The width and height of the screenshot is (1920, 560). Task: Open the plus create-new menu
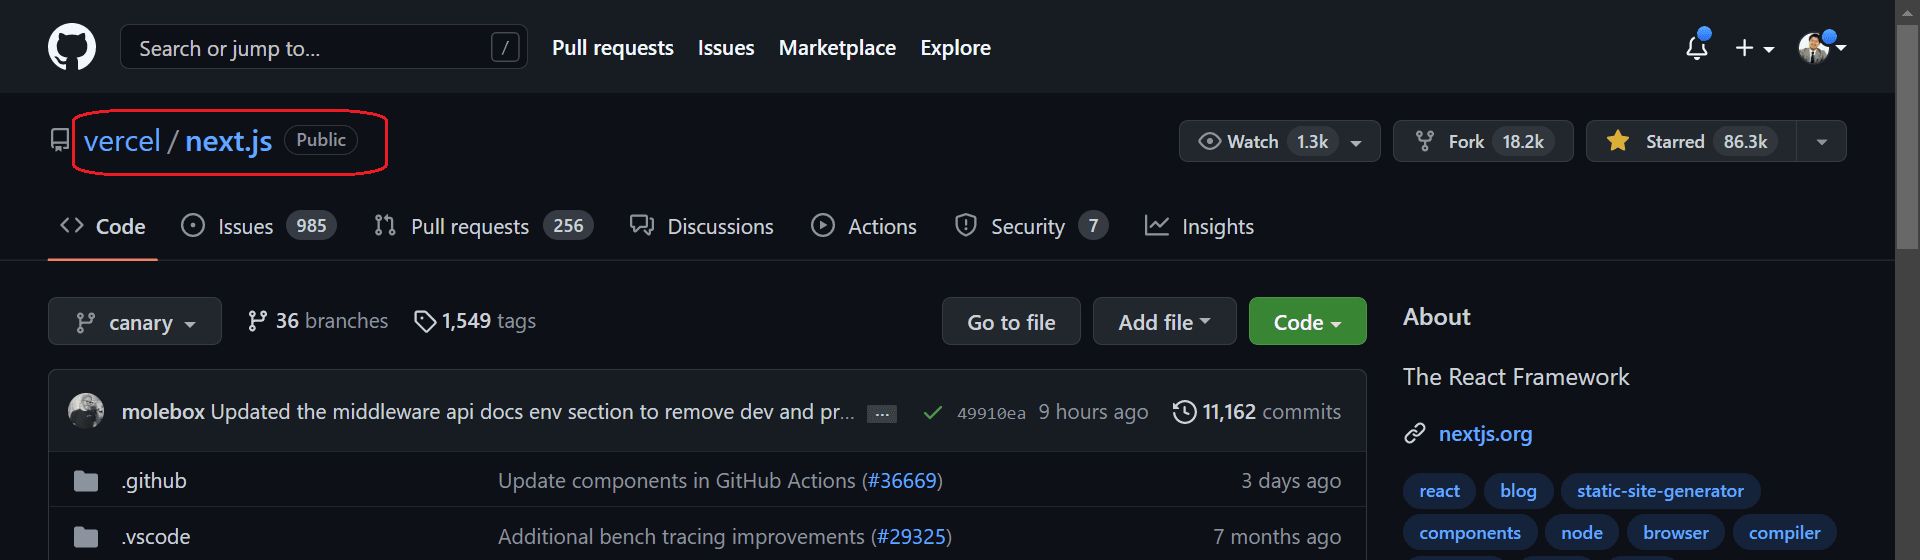tap(1754, 48)
